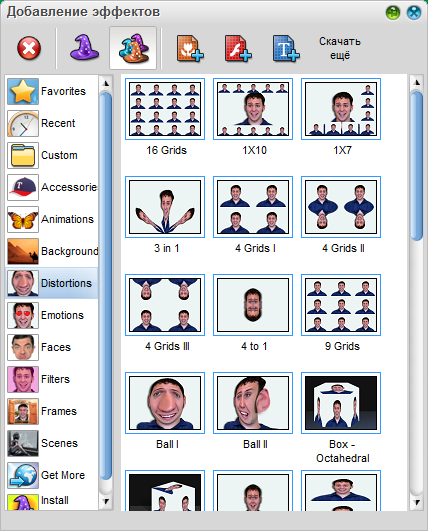Open the Favorites category

click(52, 91)
